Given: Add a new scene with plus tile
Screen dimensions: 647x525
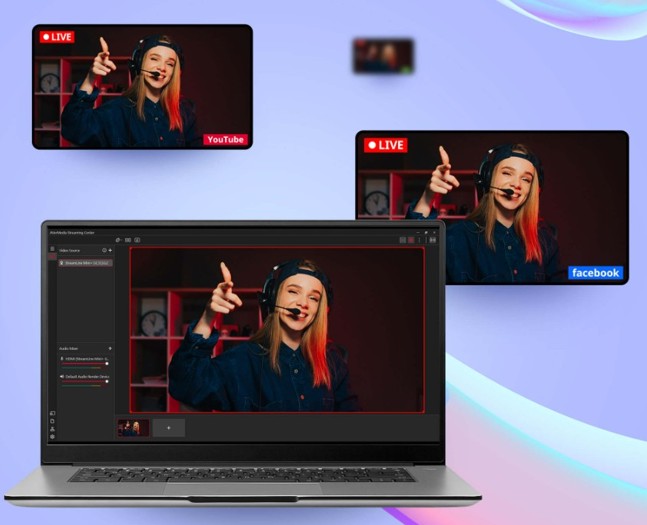Looking at the screenshot, I should click(x=169, y=427).
